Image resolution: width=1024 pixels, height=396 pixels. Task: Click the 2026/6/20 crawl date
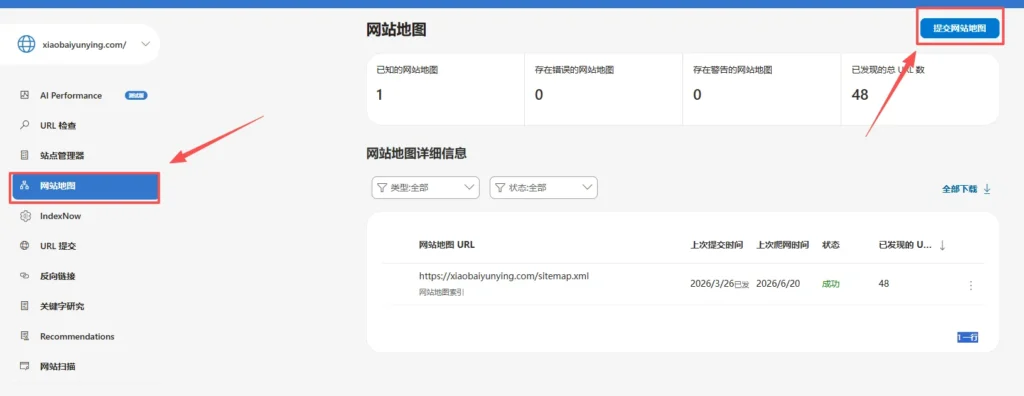tap(778, 284)
